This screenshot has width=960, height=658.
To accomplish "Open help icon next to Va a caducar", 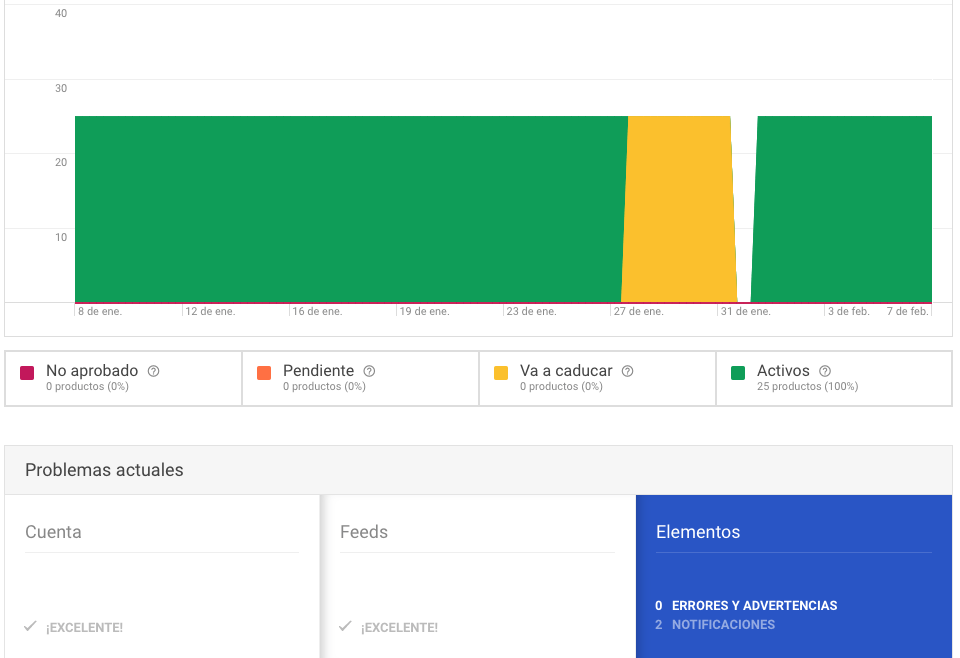I will point(628,371).
